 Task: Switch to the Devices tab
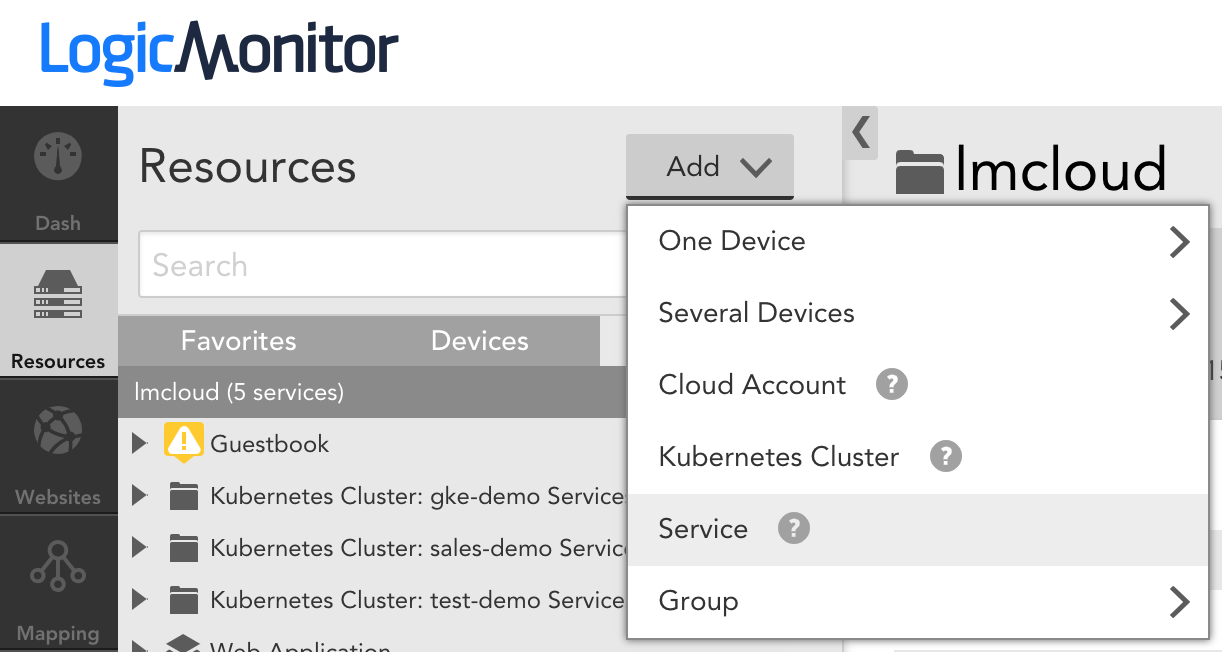point(480,341)
